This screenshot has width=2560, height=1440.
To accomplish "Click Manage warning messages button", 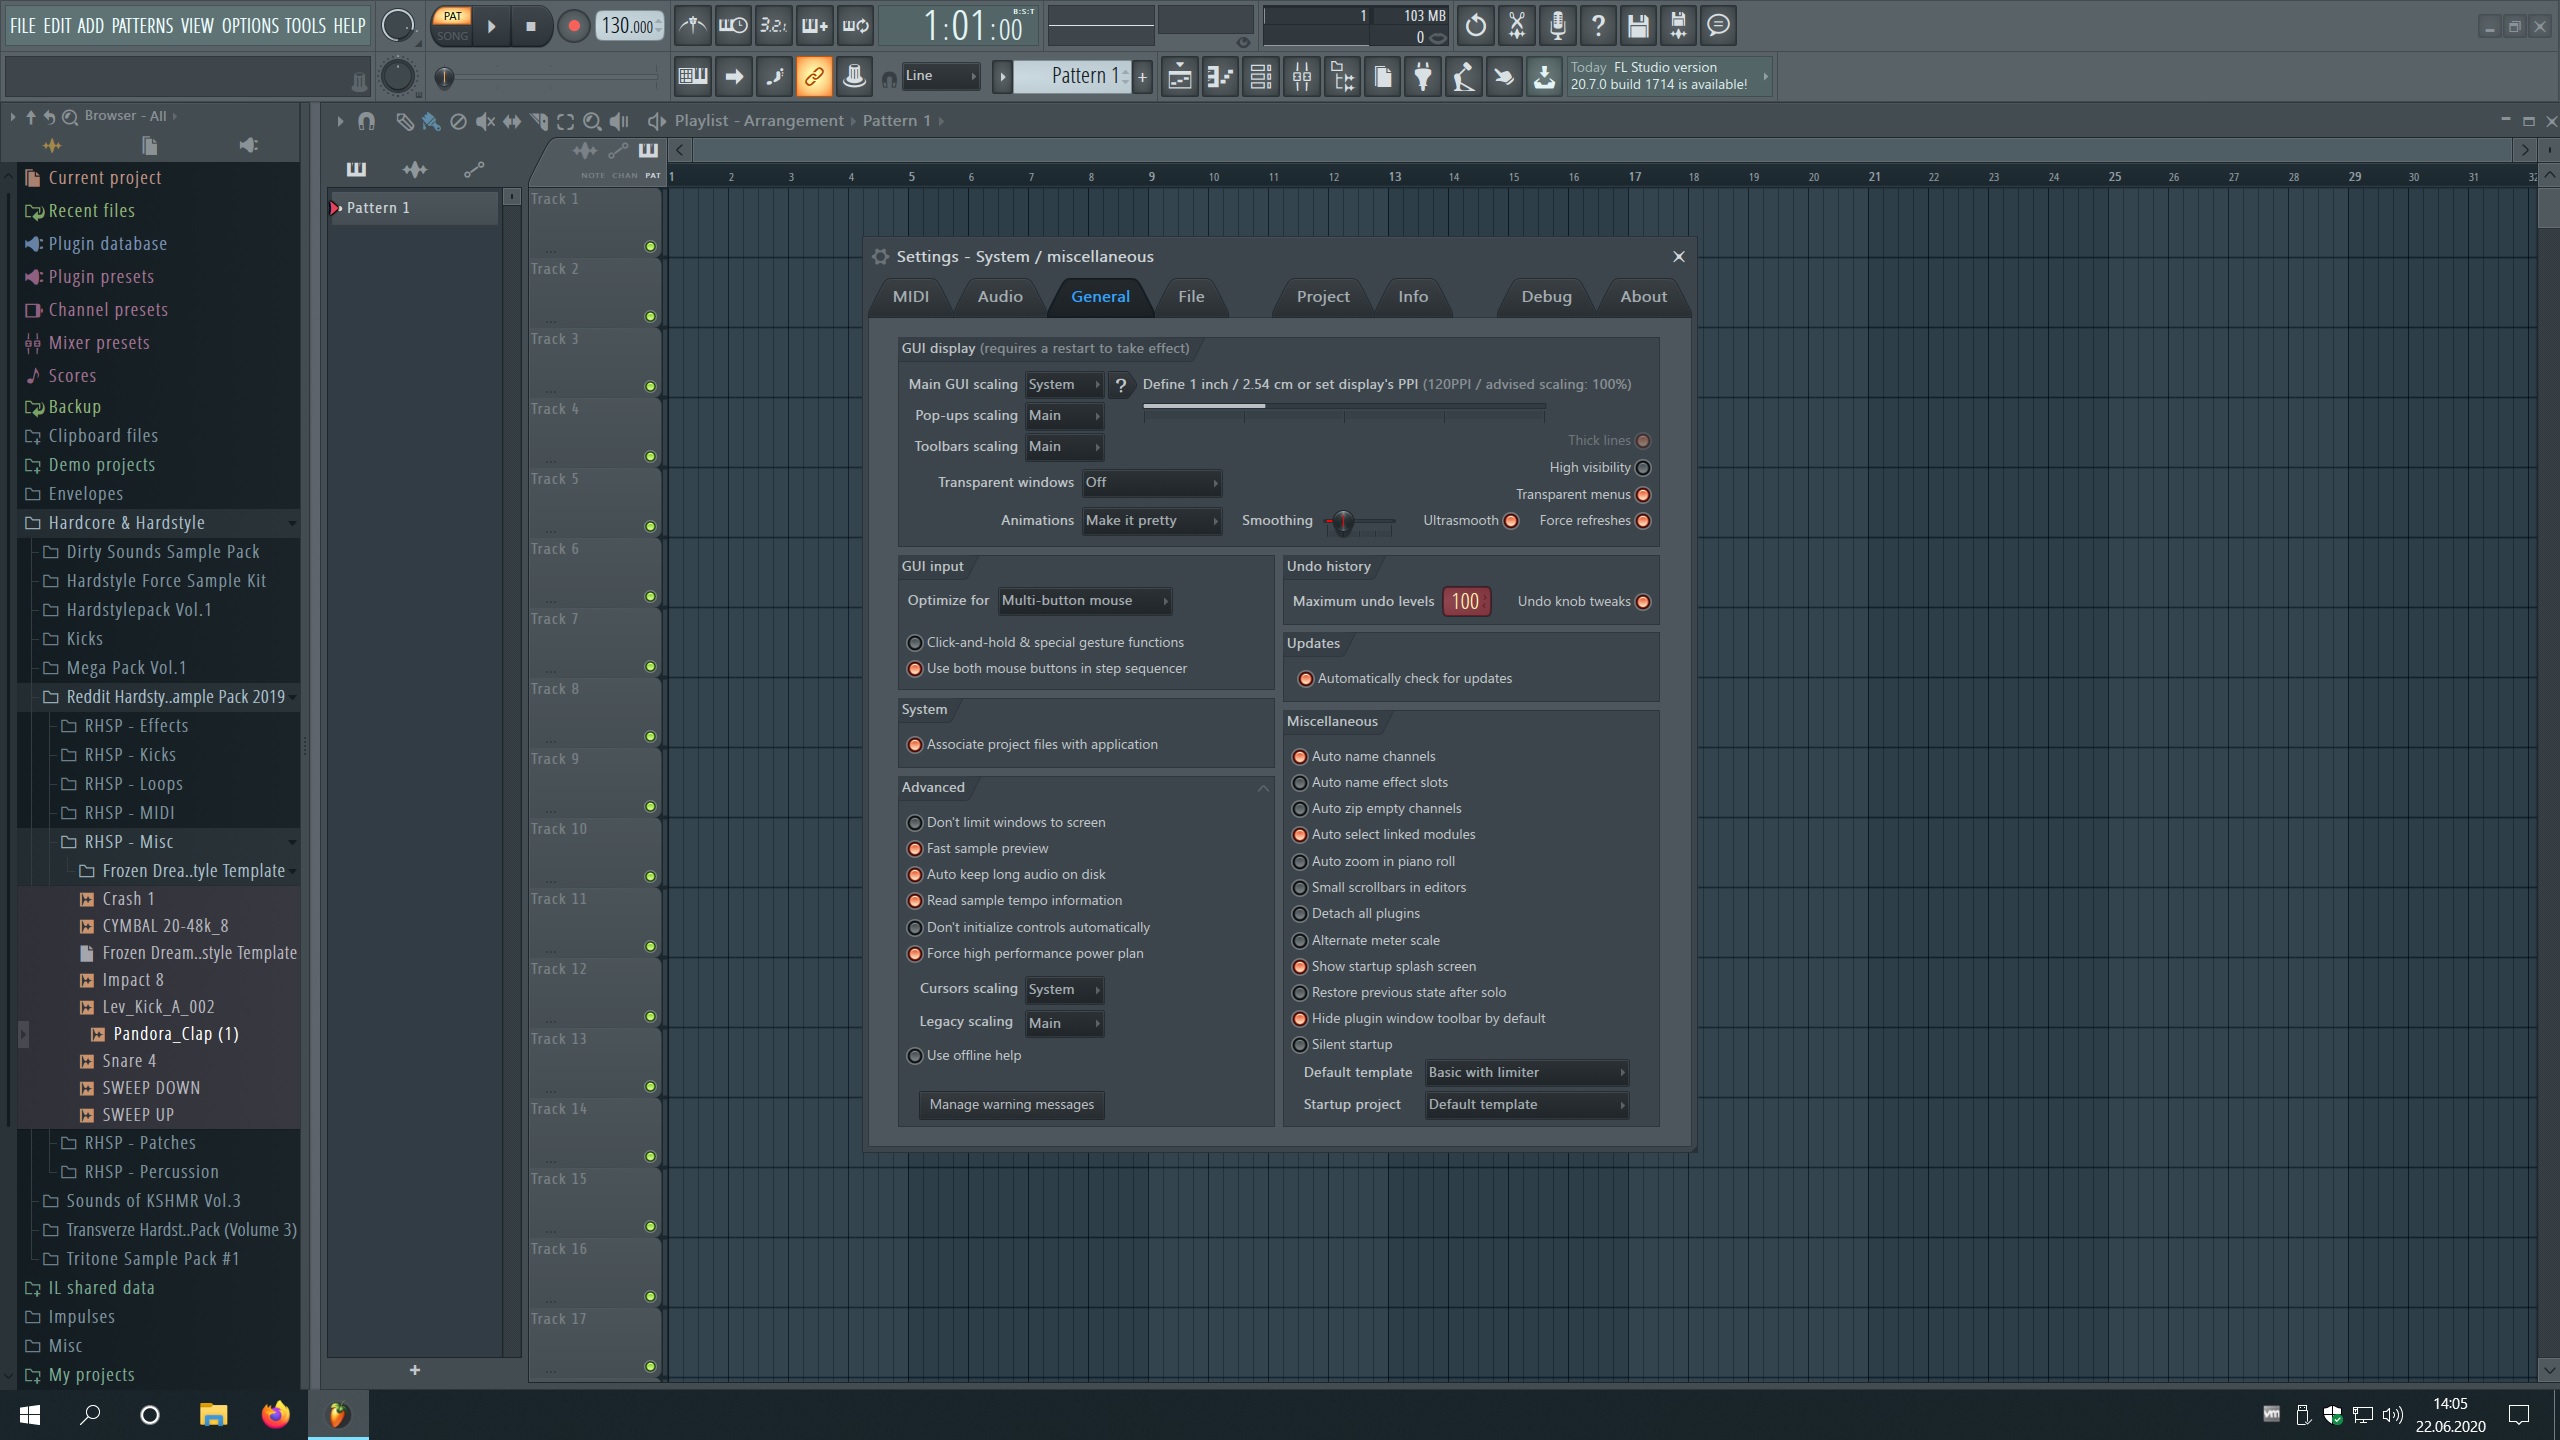I will pyautogui.click(x=1011, y=1104).
